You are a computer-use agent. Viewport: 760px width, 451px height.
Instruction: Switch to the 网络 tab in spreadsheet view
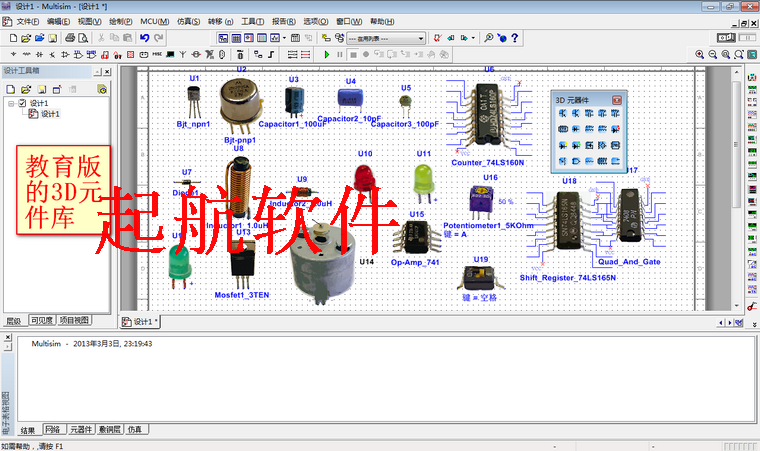point(53,430)
